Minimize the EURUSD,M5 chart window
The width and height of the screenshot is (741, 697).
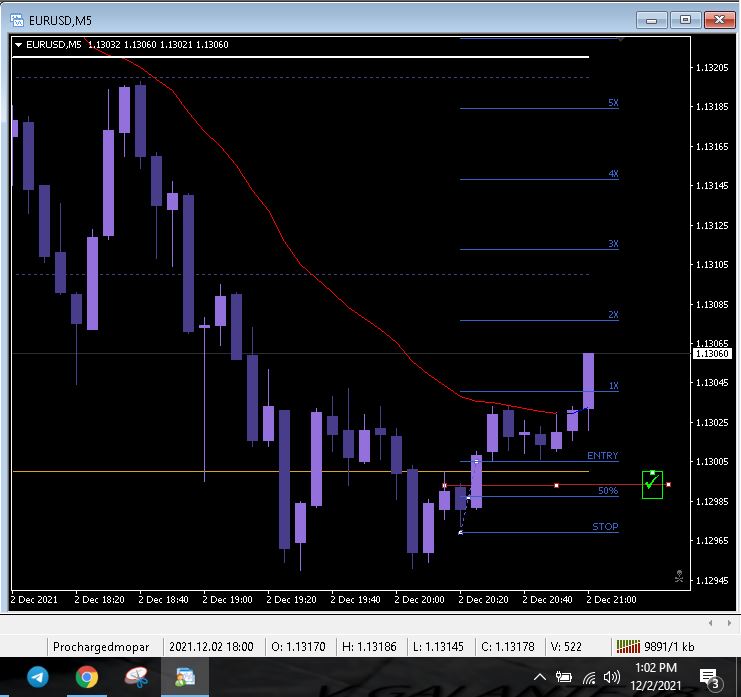tap(652, 20)
